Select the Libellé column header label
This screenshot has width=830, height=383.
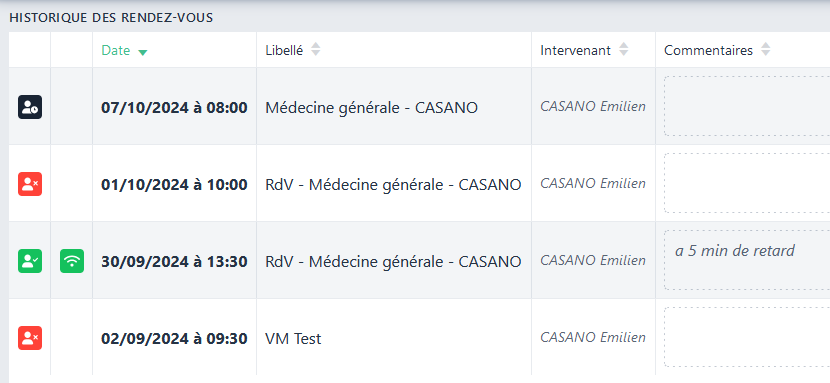tap(284, 50)
